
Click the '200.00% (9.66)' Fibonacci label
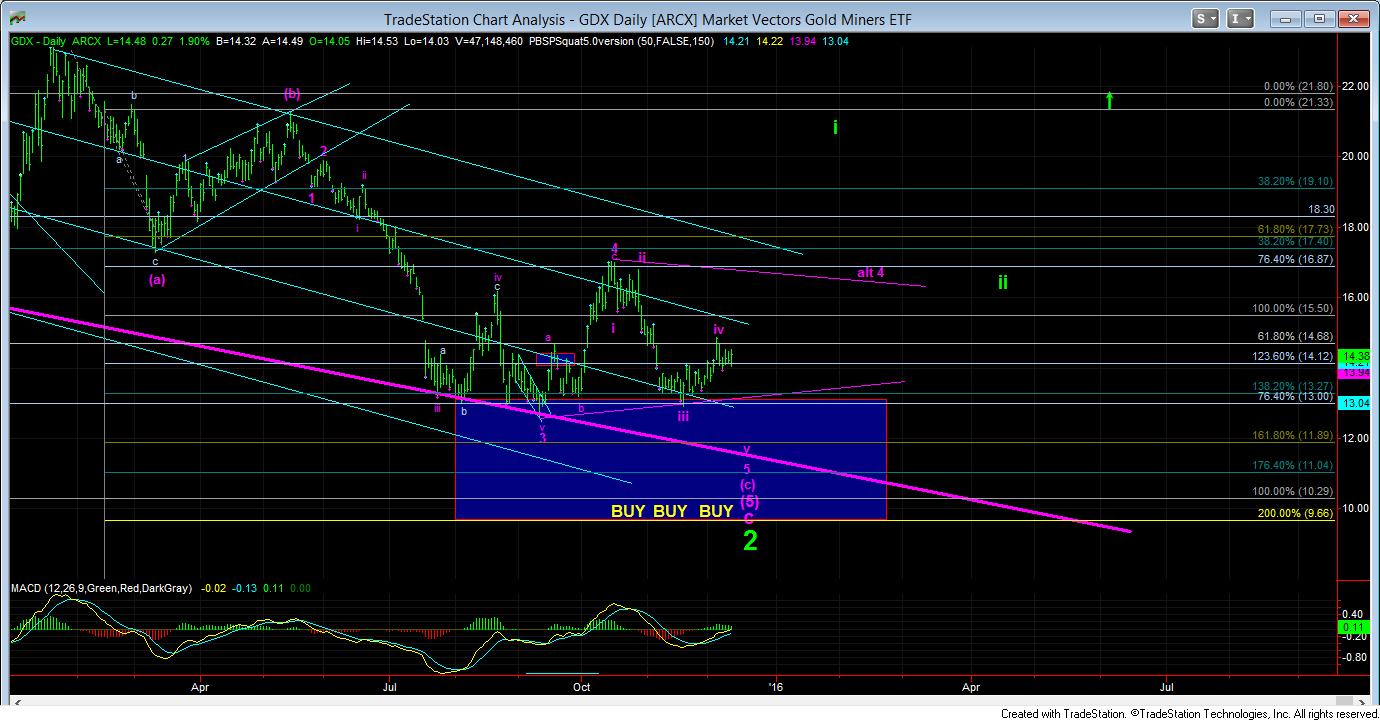(1296, 513)
